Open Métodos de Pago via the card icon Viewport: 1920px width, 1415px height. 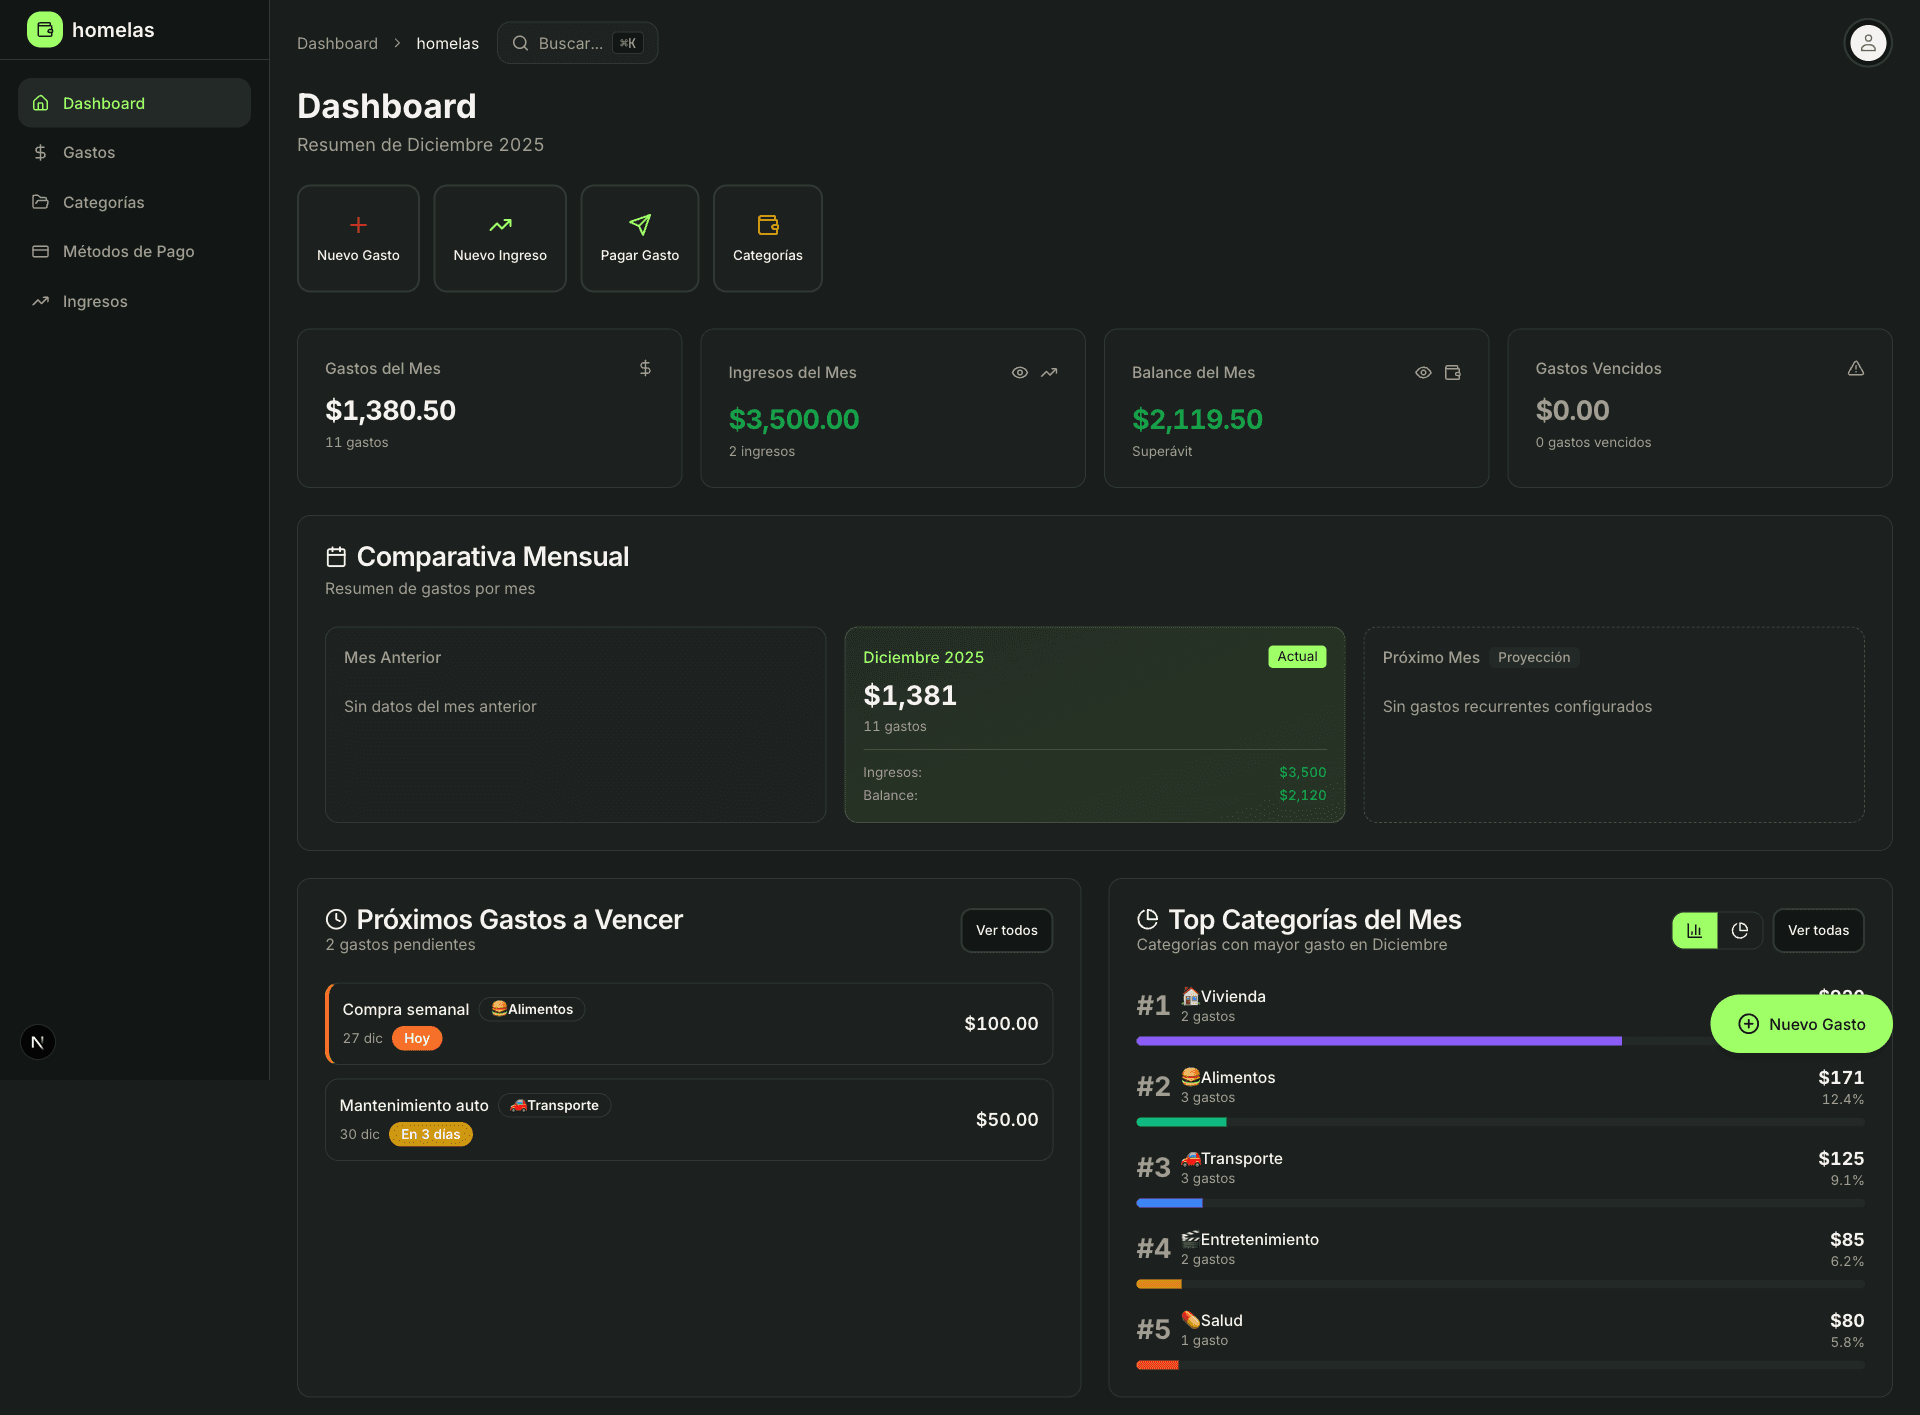[x=40, y=251]
